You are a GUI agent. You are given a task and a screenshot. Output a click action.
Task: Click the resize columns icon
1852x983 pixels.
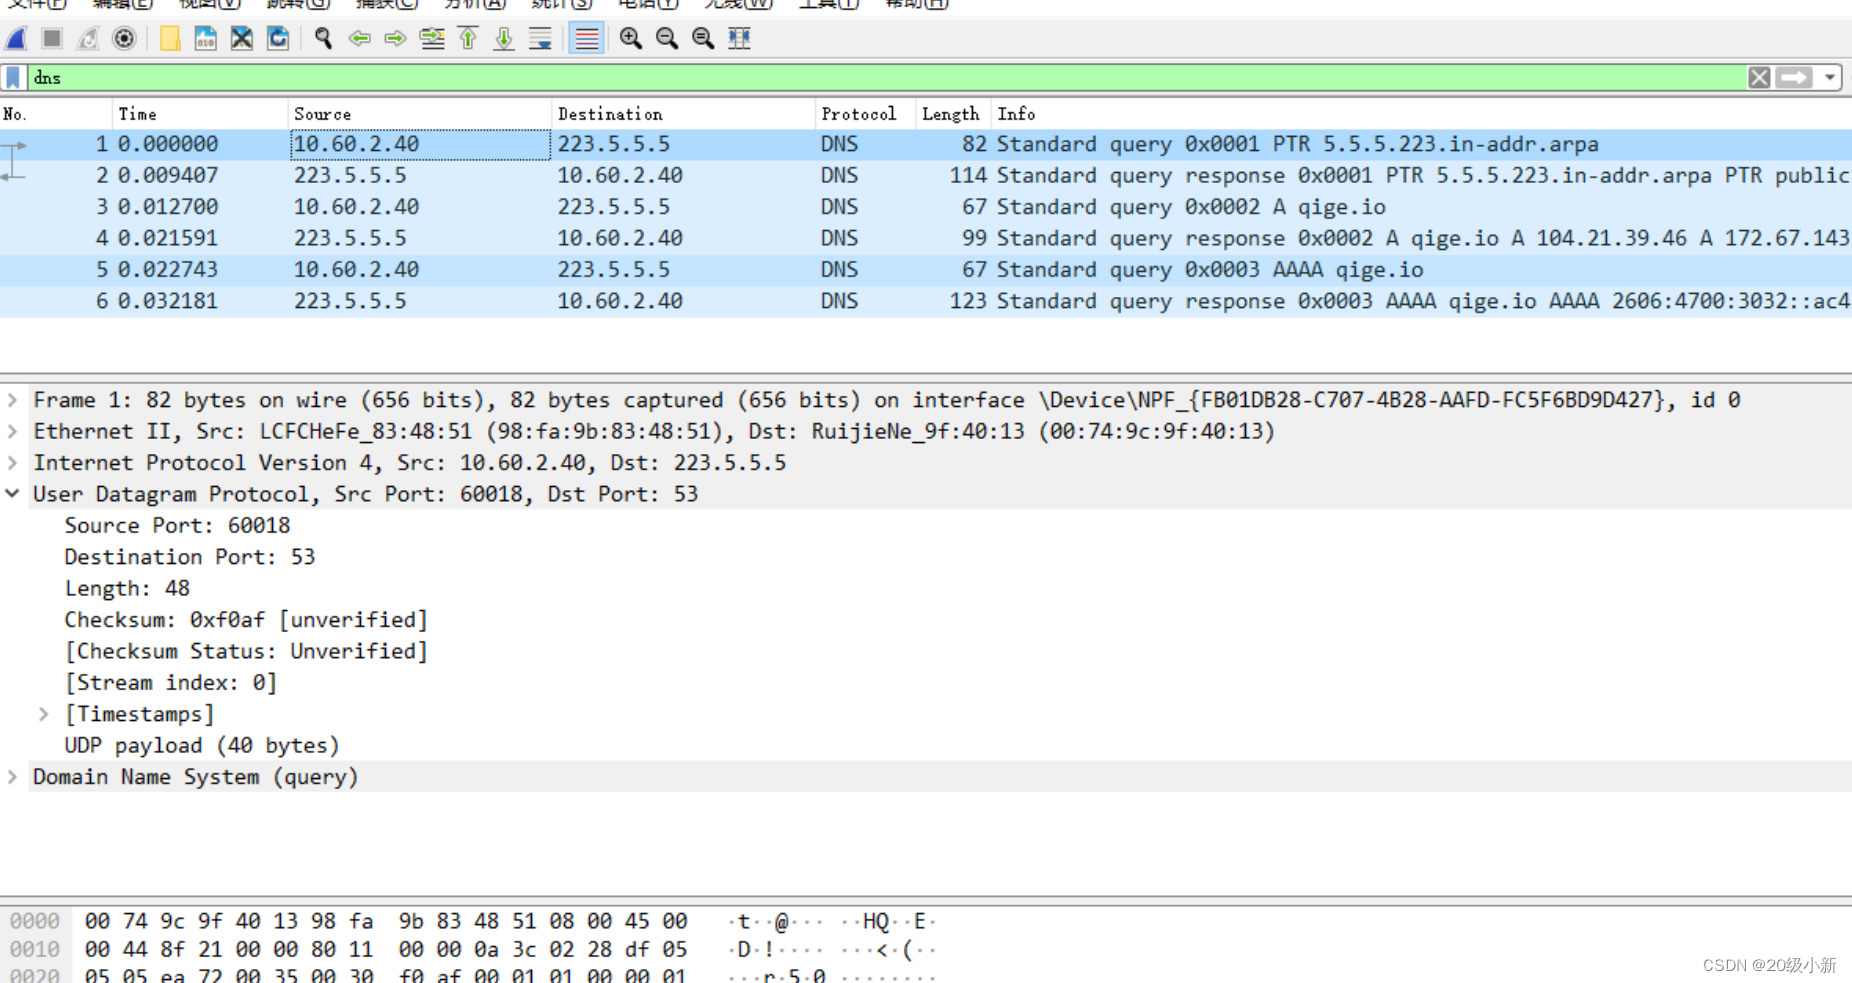pyautogui.click(x=739, y=39)
